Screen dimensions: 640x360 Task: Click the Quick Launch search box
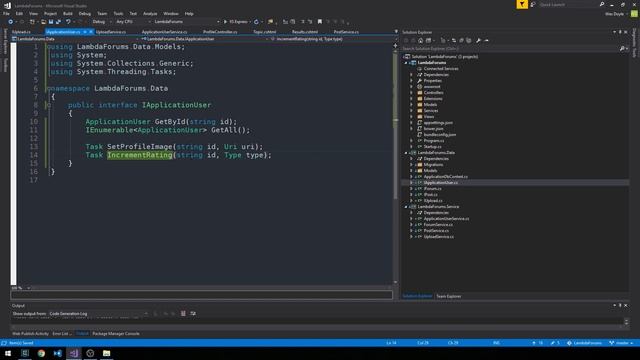[569, 4]
